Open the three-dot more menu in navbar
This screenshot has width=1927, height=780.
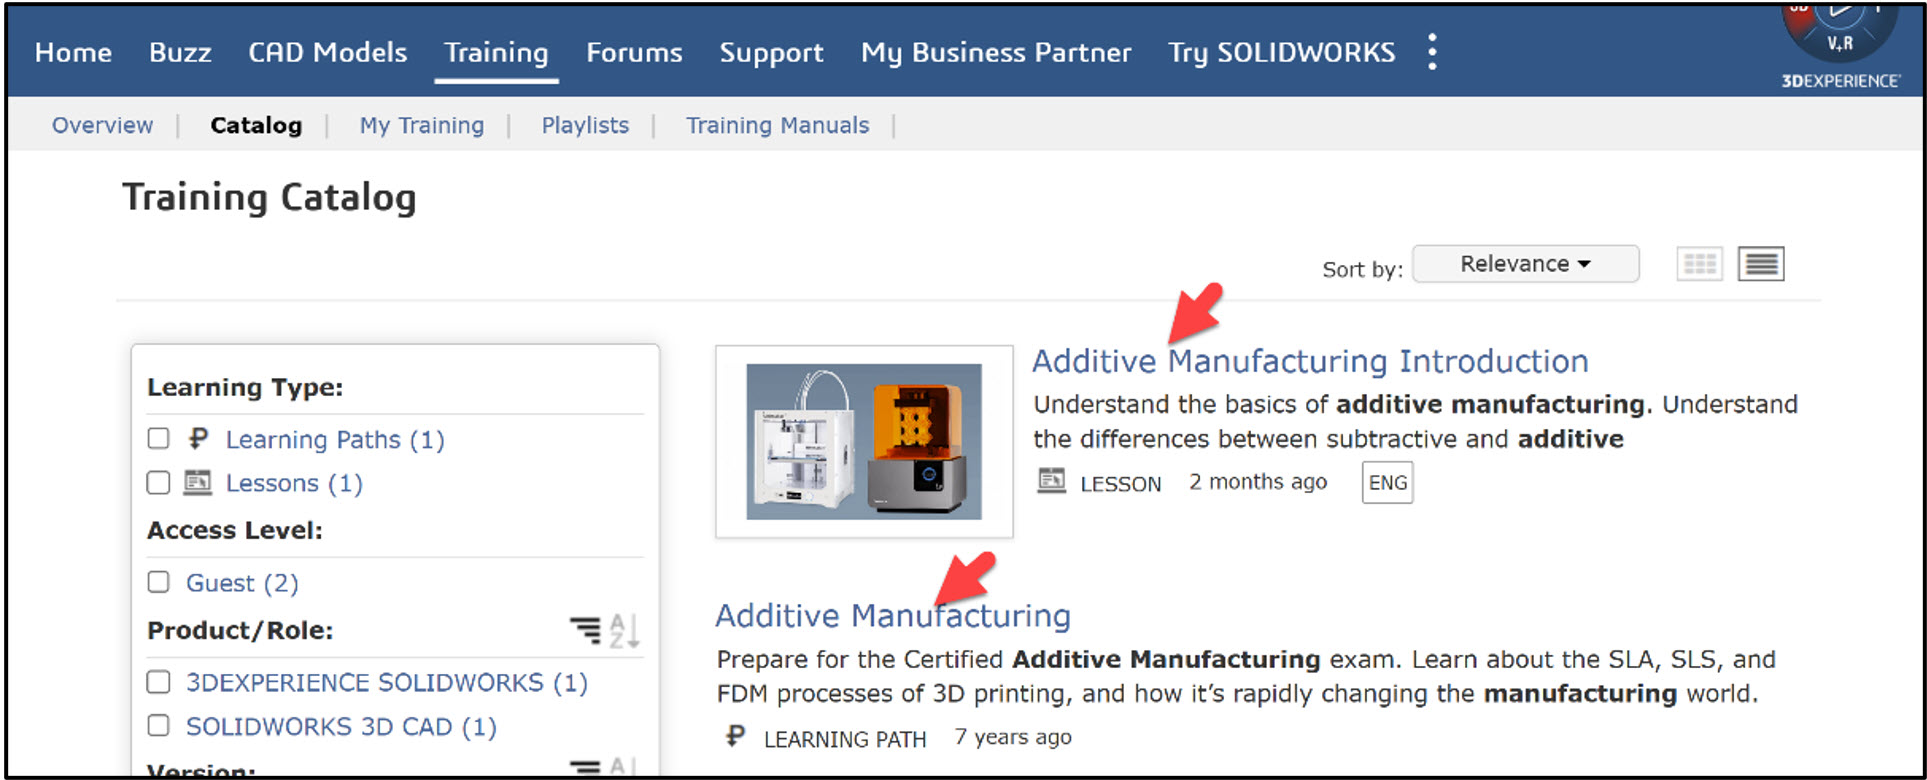[x=1433, y=52]
